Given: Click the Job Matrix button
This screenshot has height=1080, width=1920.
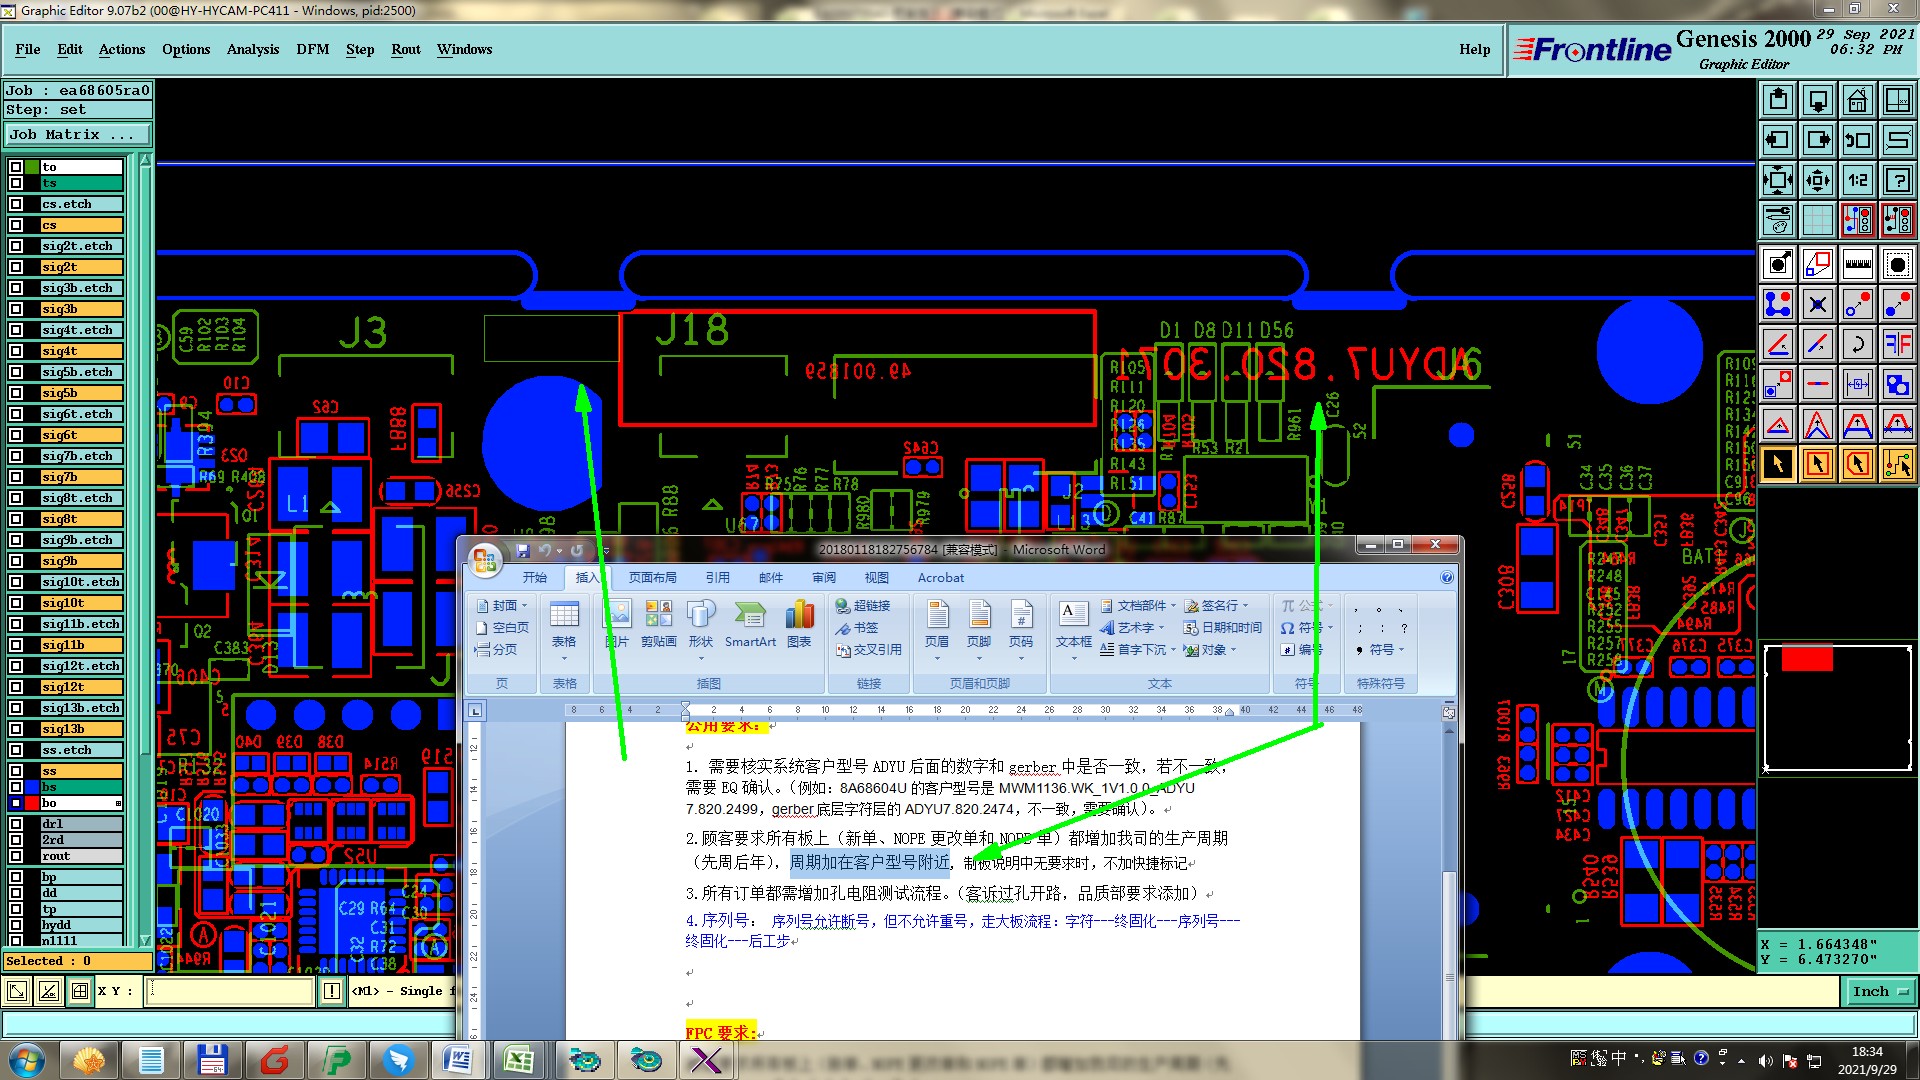Looking at the screenshot, I should 76,134.
